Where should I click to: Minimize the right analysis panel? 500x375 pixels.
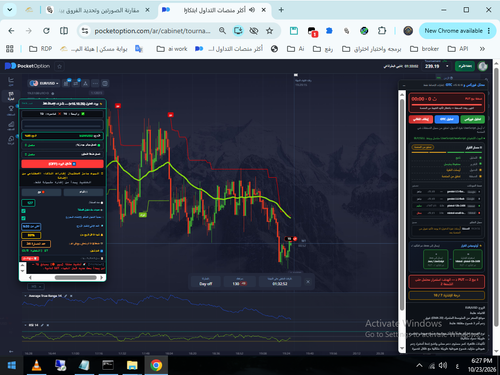coord(404,85)
